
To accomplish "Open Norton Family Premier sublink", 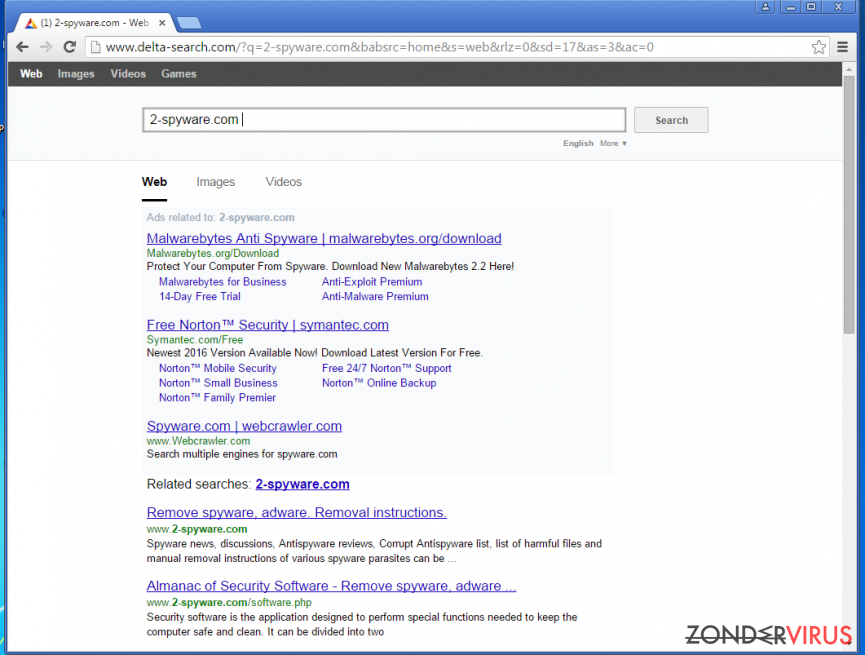I will pos(217,398).
